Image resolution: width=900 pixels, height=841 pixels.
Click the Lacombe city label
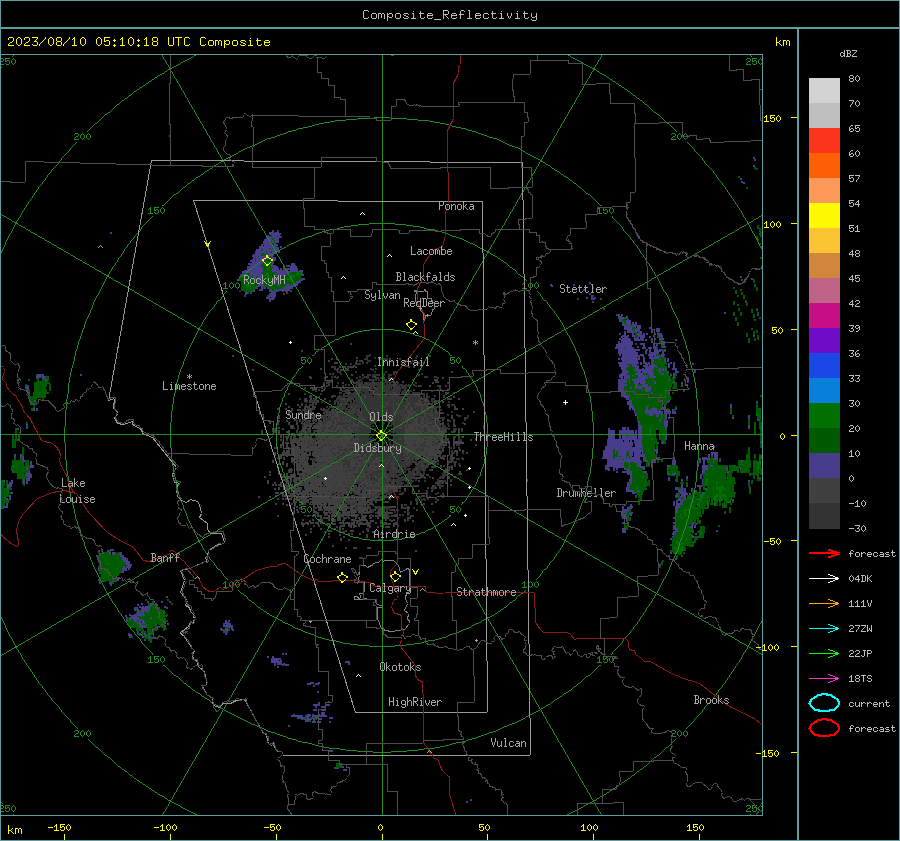431,251
